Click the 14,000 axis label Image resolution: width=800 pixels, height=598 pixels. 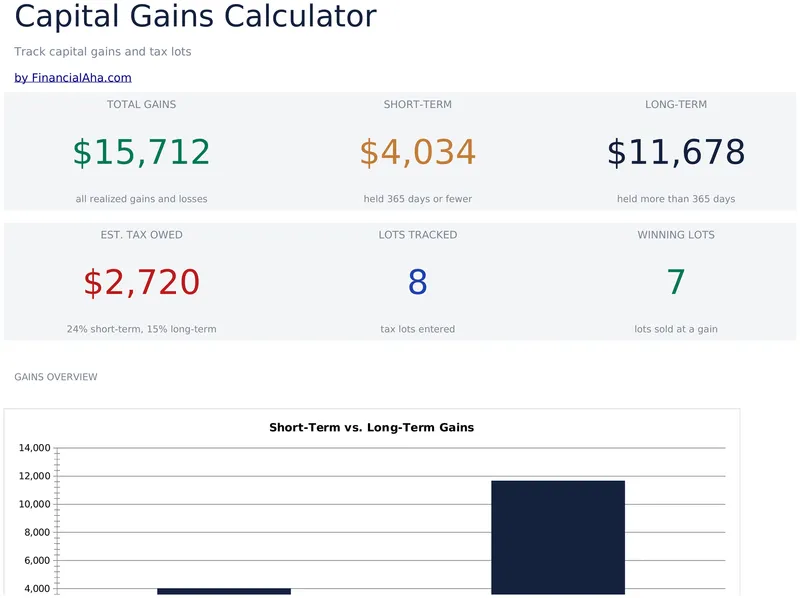(x=35, y=448)
